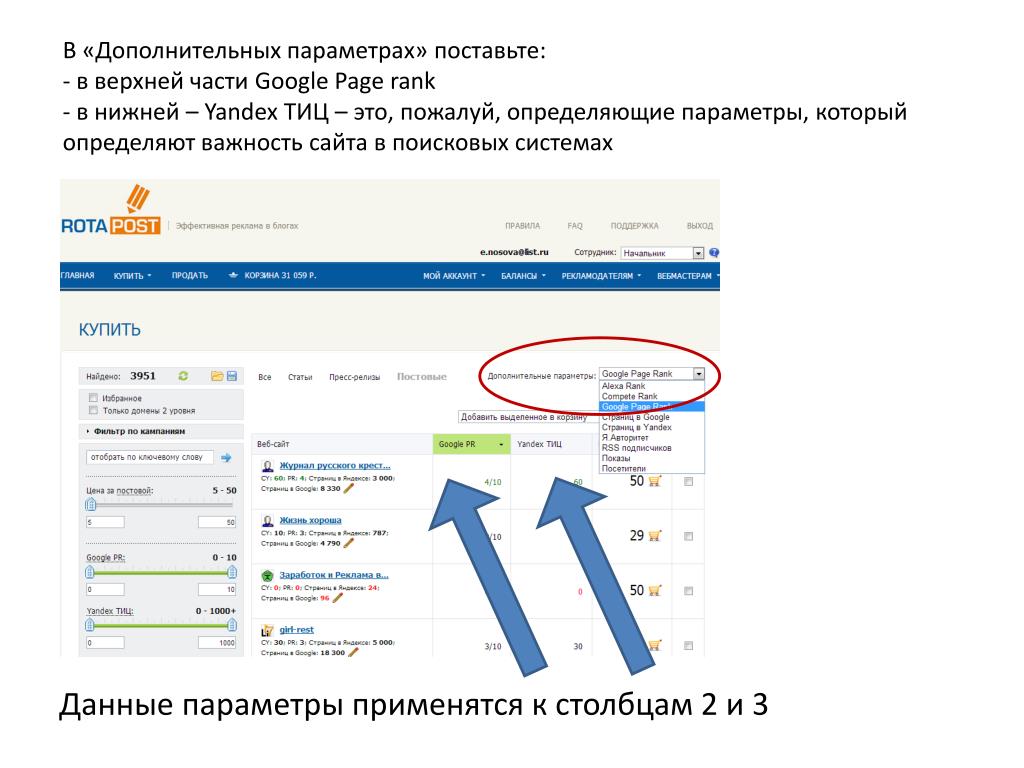This screenshot has width=1024, height=768.
Task: Click the maximum price field showing 50
Action: tap(217, 522)
